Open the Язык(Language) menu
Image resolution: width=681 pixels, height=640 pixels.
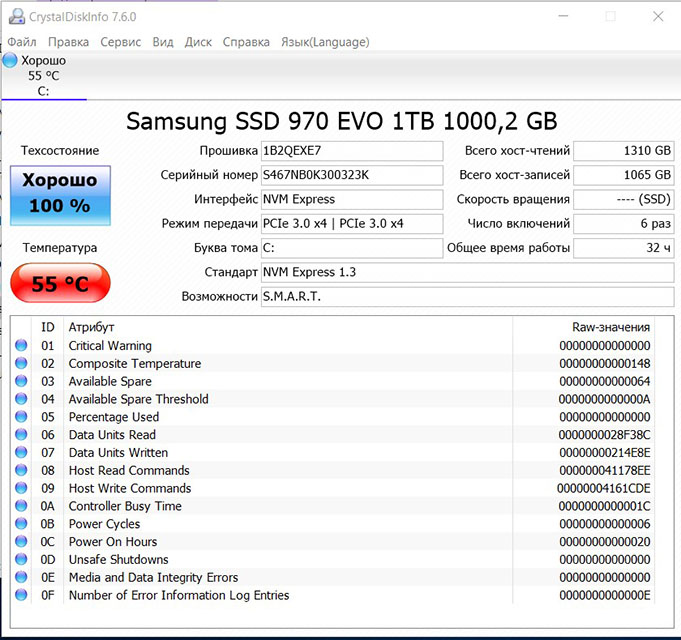(x=325, y=42)
